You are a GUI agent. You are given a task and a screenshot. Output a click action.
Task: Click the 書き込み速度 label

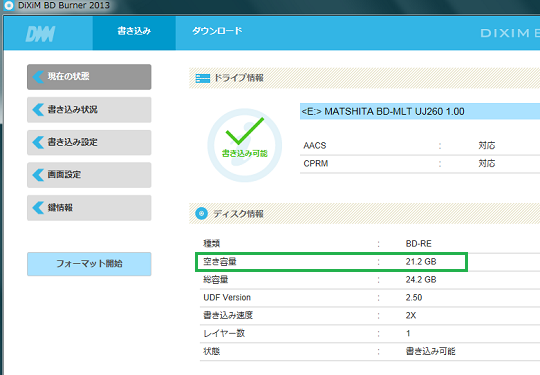point(228,315)
